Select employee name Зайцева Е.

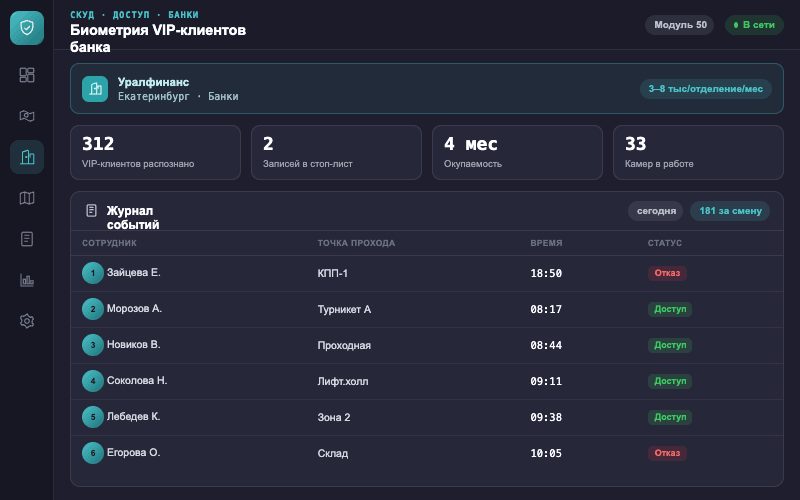pyautogui.click(x=134, y=272)
